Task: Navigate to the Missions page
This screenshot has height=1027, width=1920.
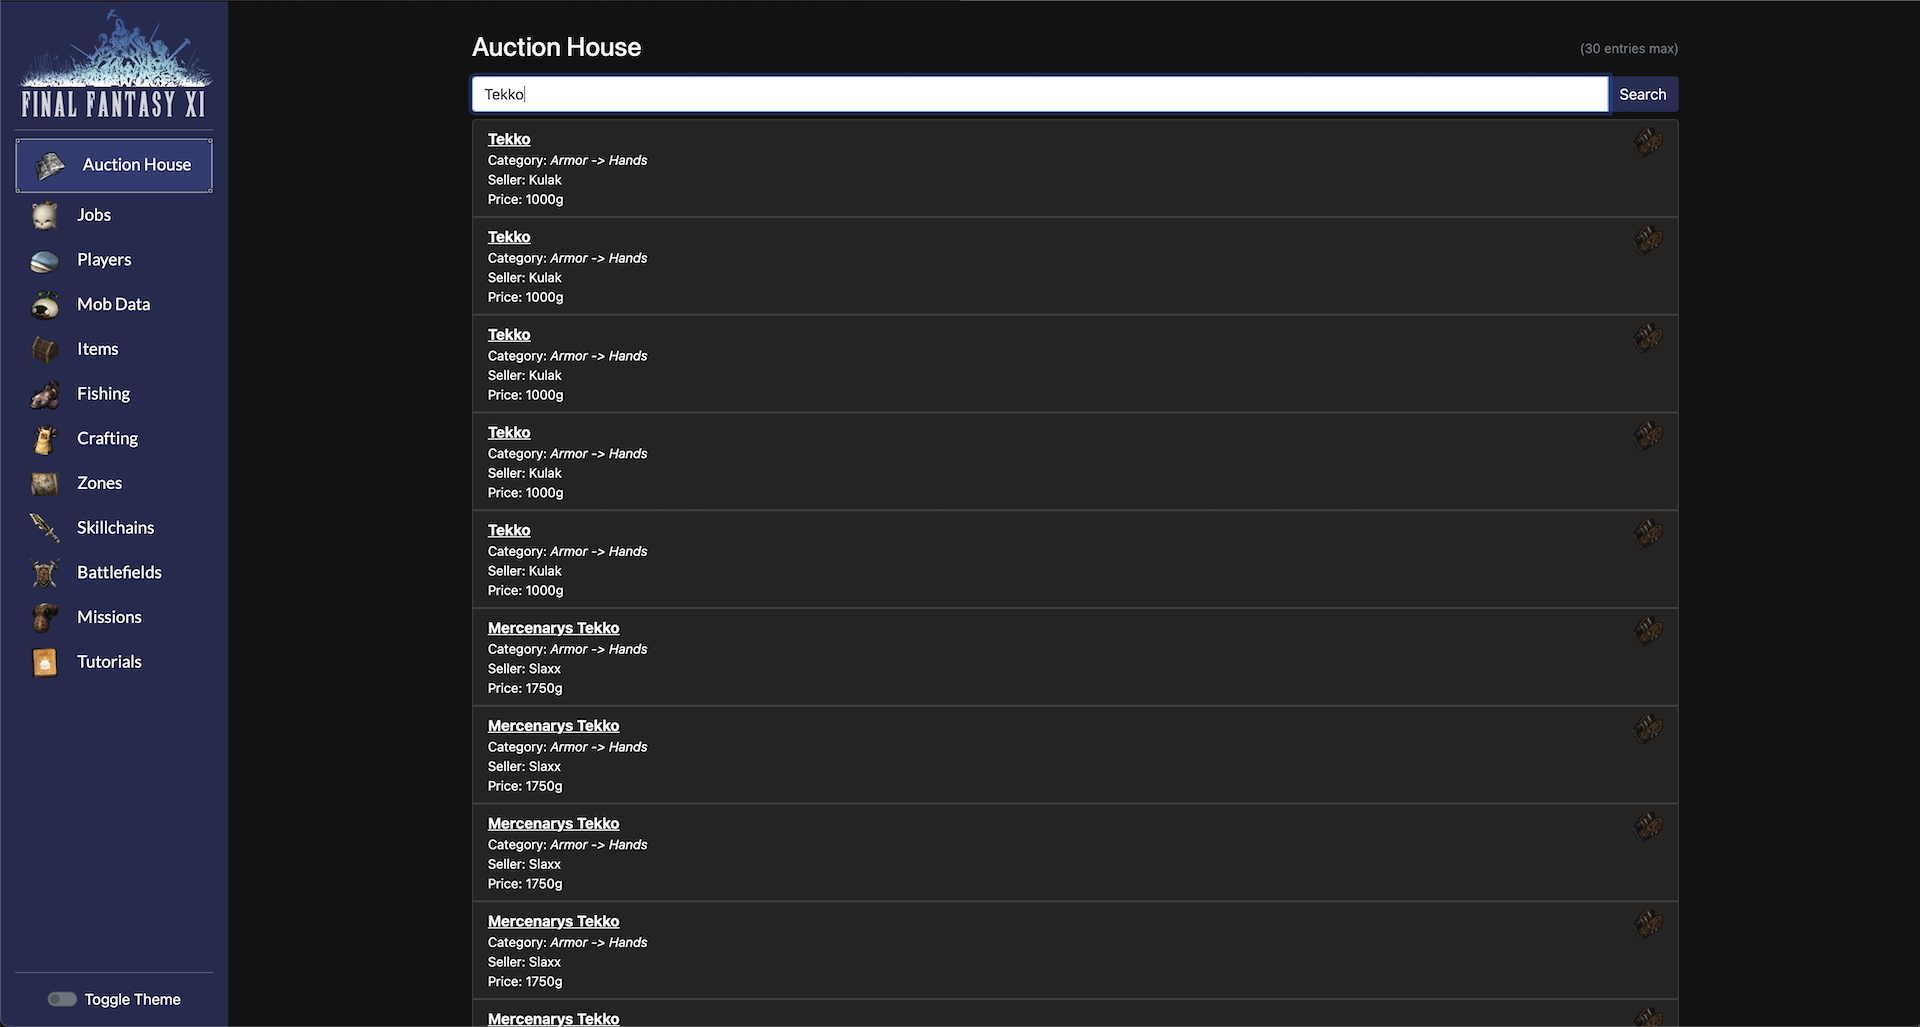Action: 109,617
